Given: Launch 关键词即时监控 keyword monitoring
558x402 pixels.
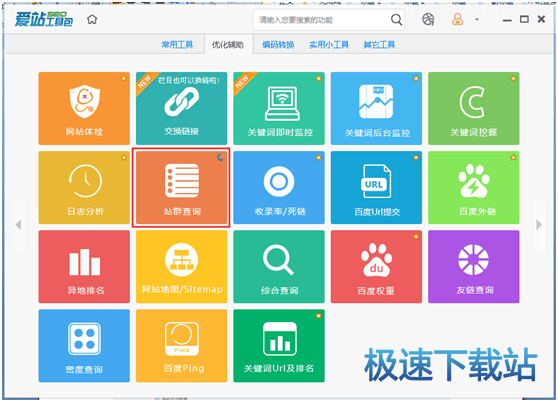Looking at the screenshot, I should [x=279, y=109].
